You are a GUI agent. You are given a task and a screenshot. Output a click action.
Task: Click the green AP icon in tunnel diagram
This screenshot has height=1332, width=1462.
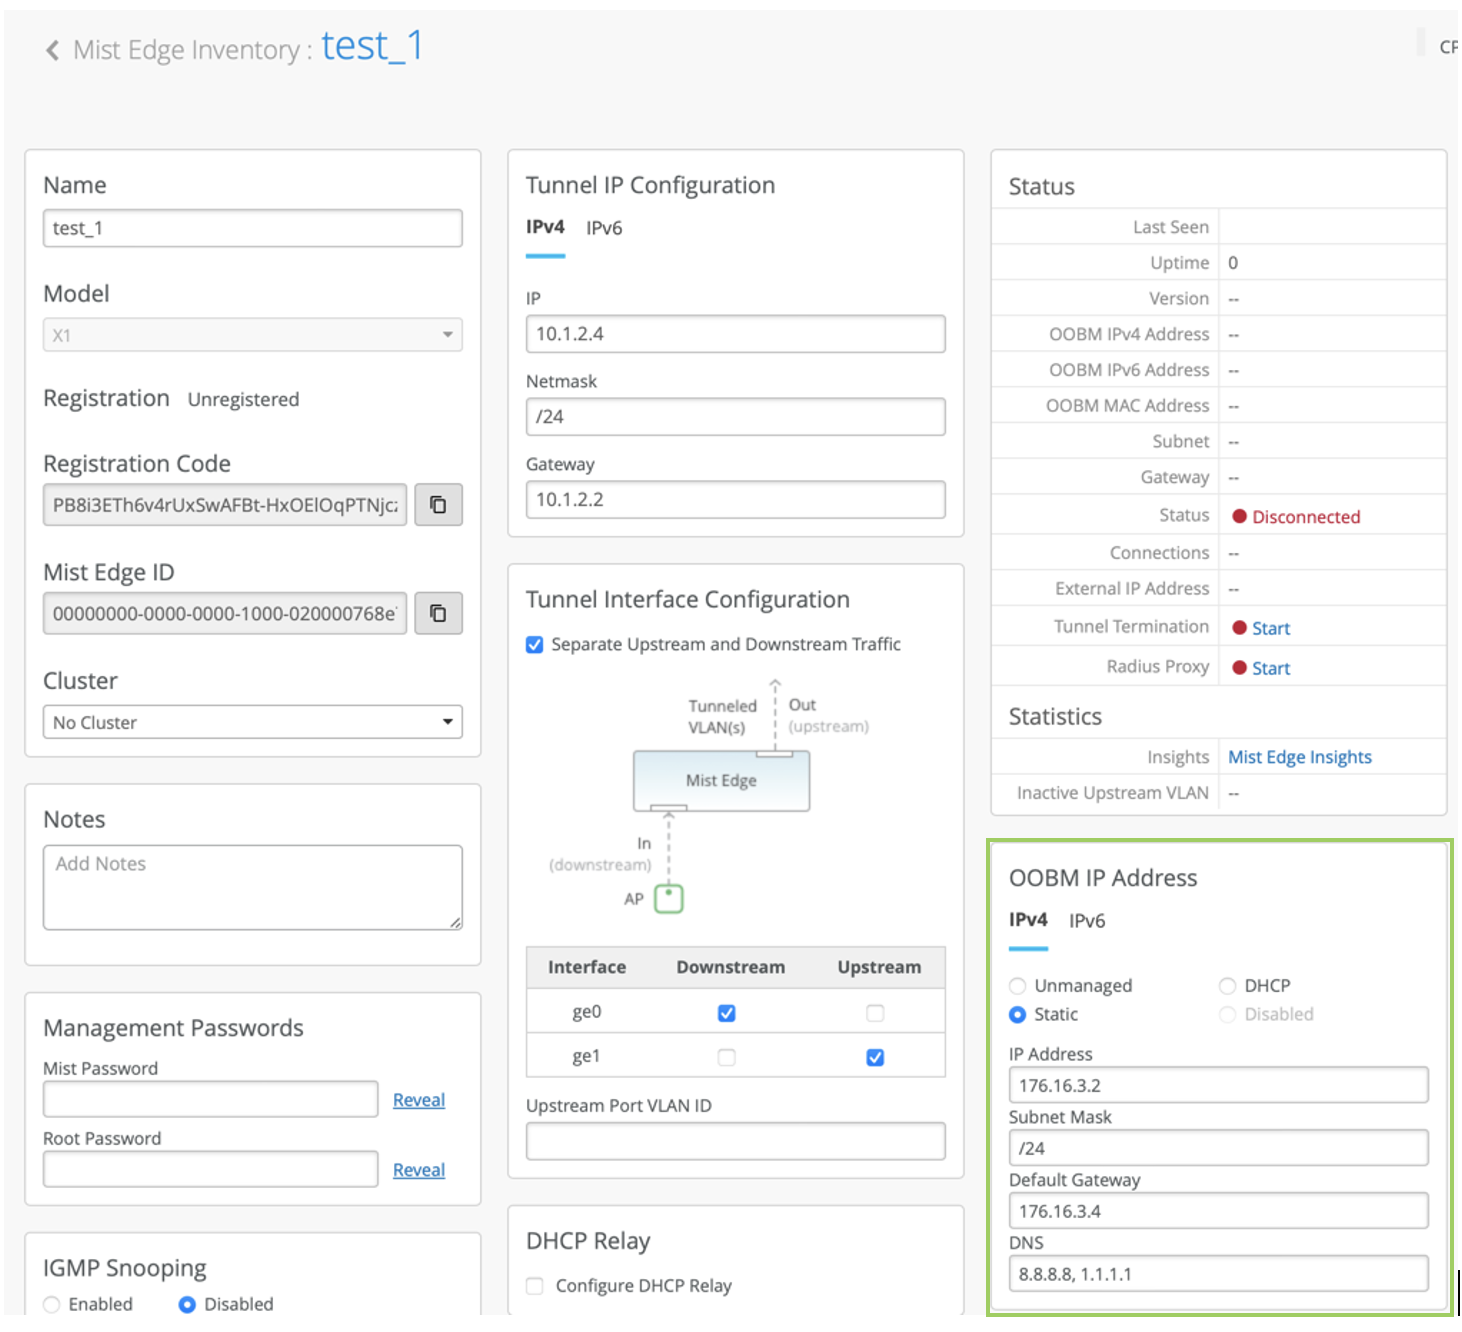[668, 899]
